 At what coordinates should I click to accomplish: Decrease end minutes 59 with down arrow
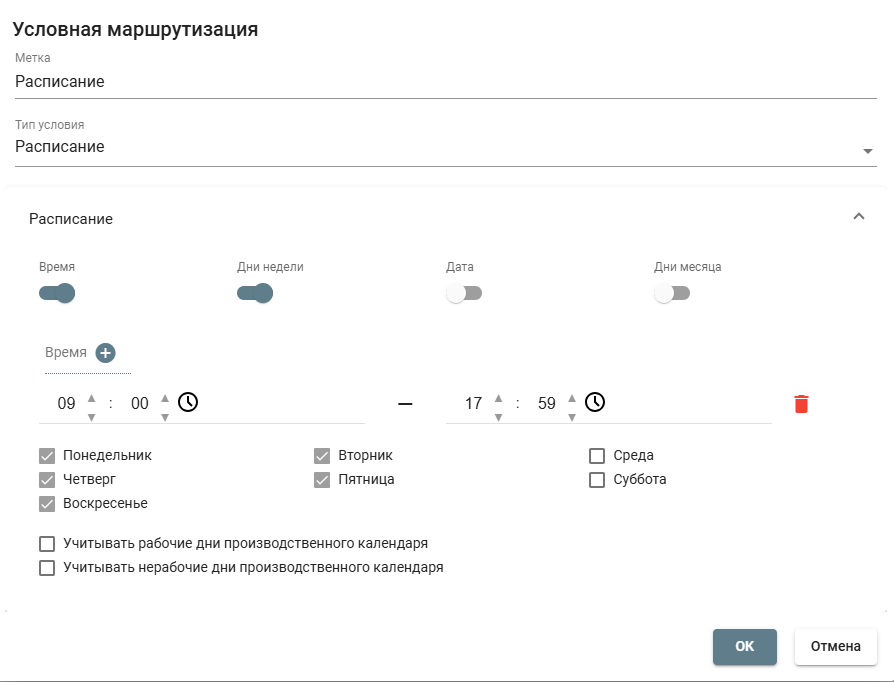572,417
